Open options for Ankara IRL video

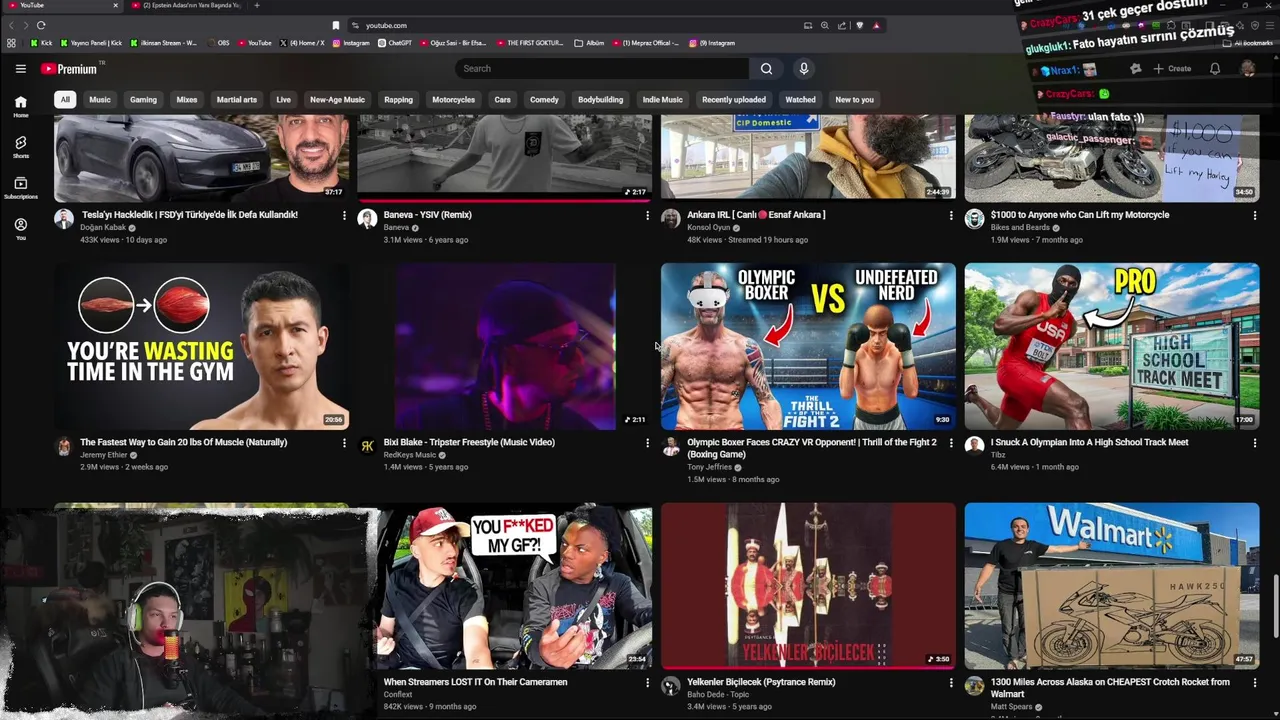[951, 215]
